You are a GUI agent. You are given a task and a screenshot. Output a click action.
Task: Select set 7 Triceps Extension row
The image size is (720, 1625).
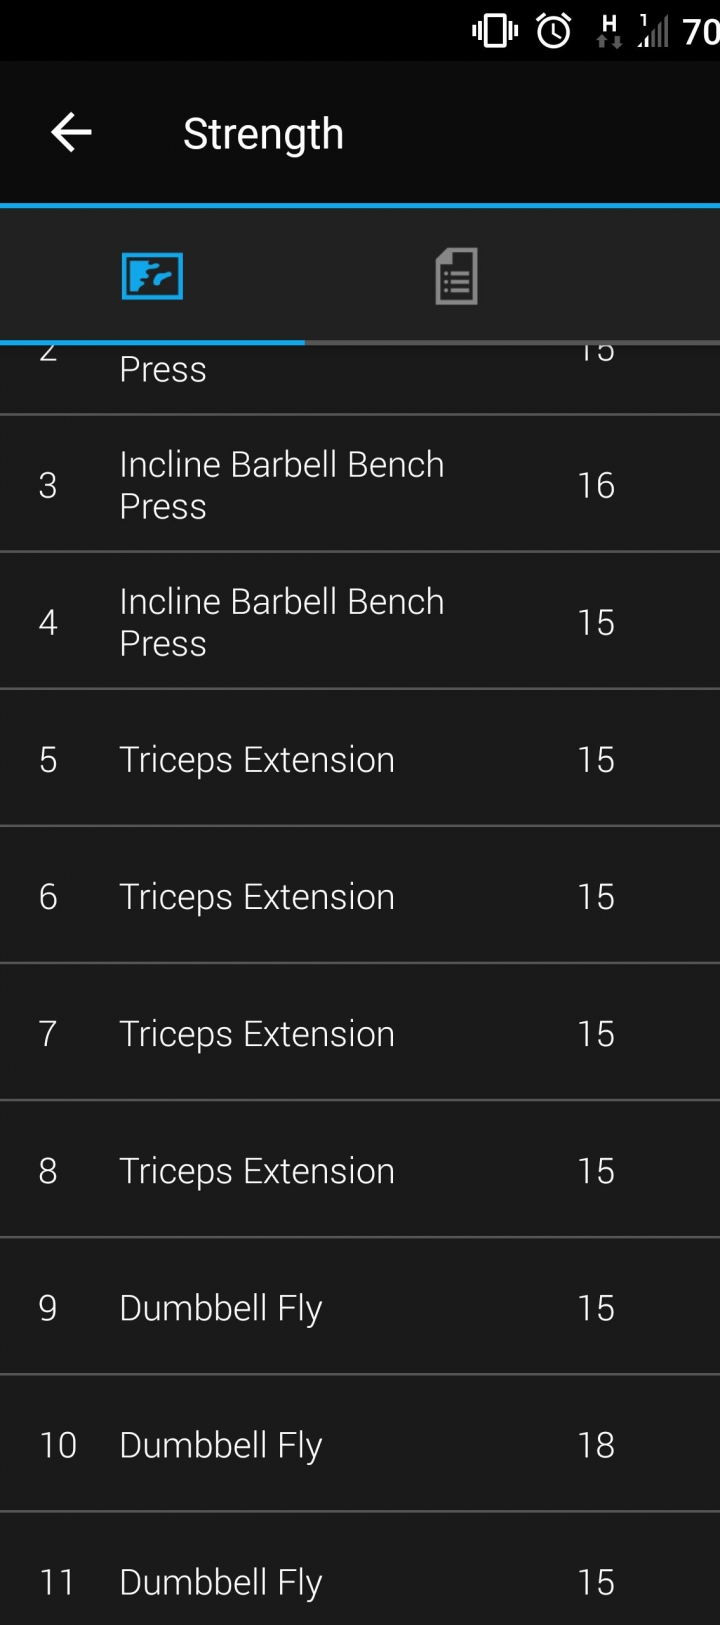[x=360, y=1032]
